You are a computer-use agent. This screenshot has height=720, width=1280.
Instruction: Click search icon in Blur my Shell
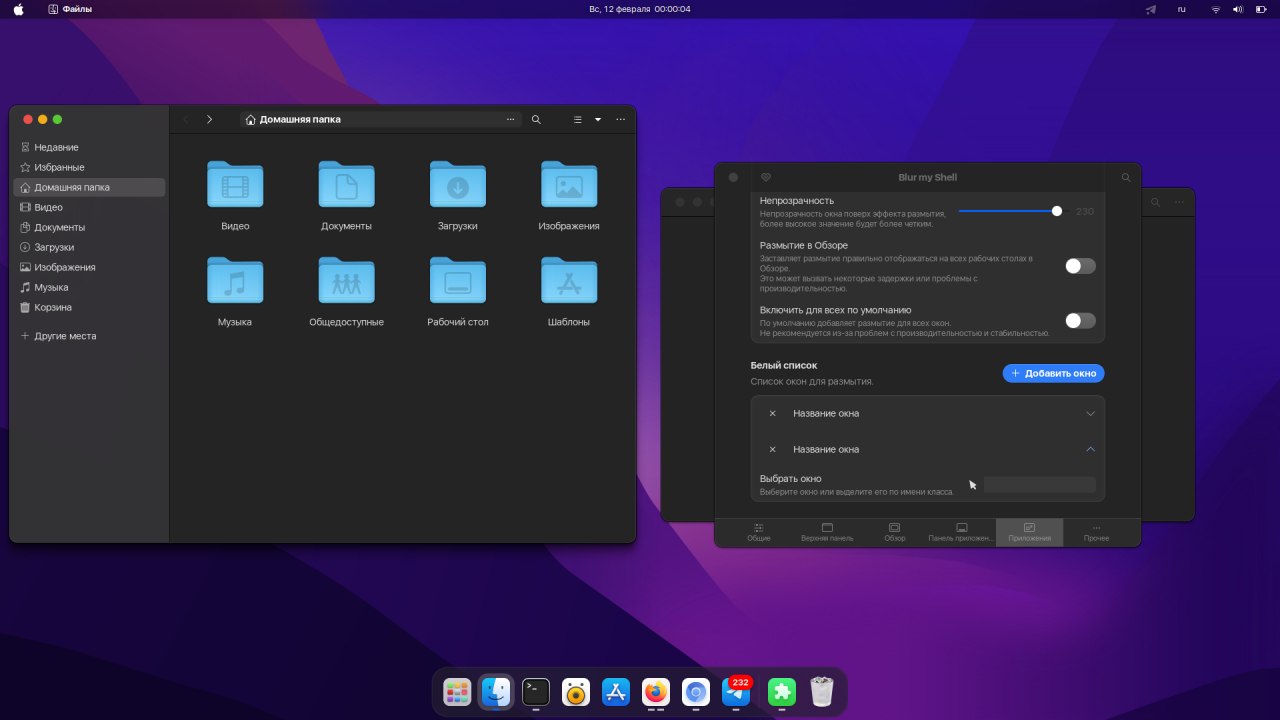tap(1126, 177)
